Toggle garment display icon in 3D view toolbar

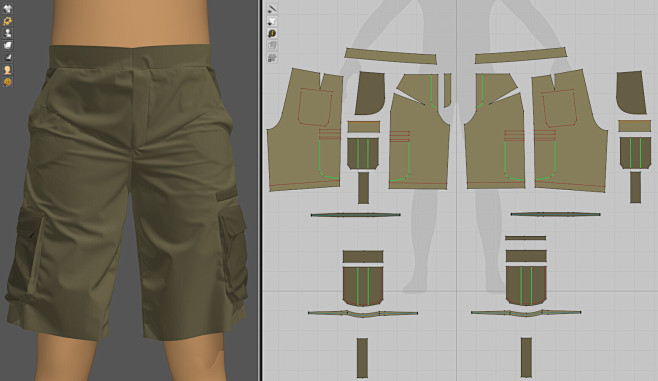coord(8,8)
